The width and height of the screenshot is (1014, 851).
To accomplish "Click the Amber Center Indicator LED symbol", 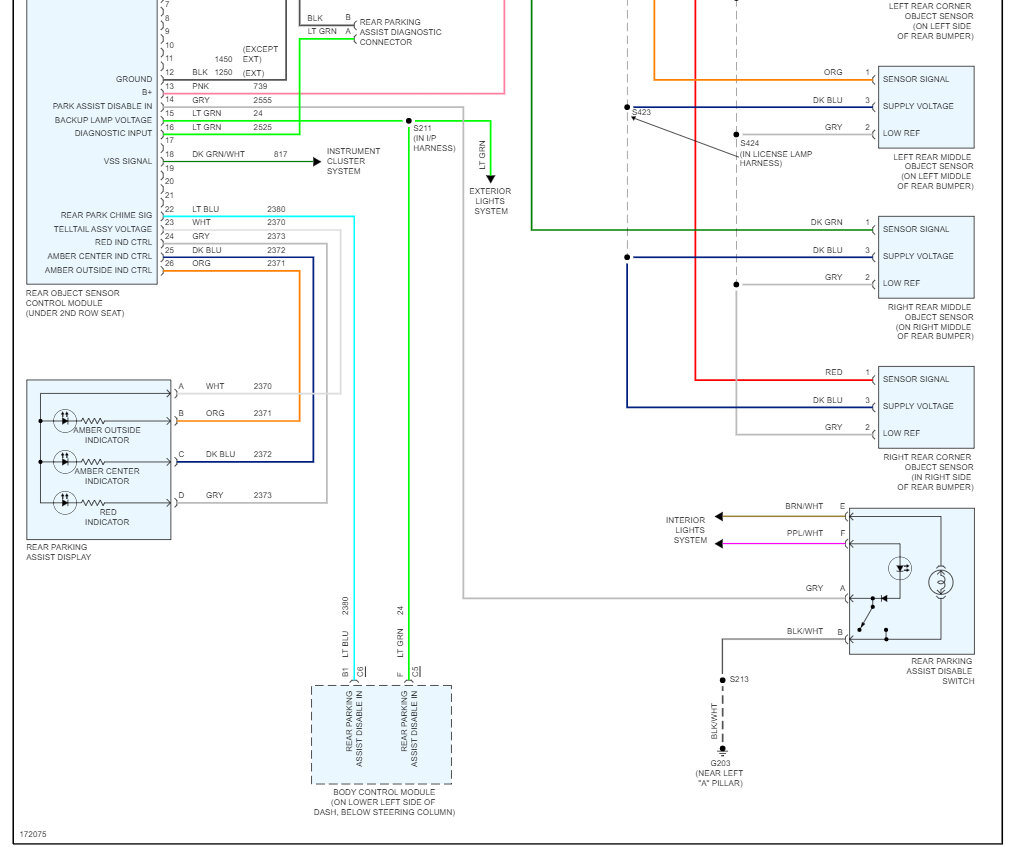I will coord(65,462).
